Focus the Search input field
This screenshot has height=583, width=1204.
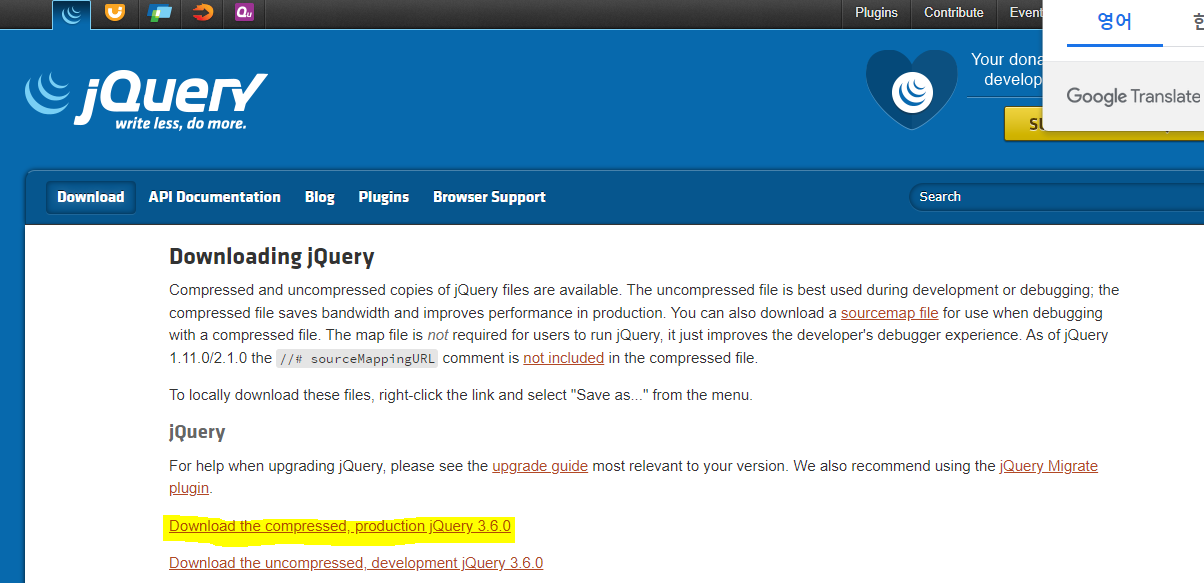tap(1056, 197)
